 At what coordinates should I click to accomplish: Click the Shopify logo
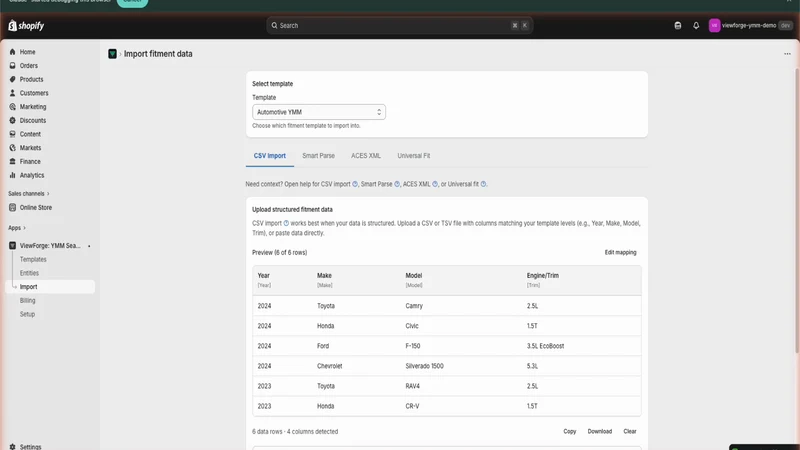(26, 26)
